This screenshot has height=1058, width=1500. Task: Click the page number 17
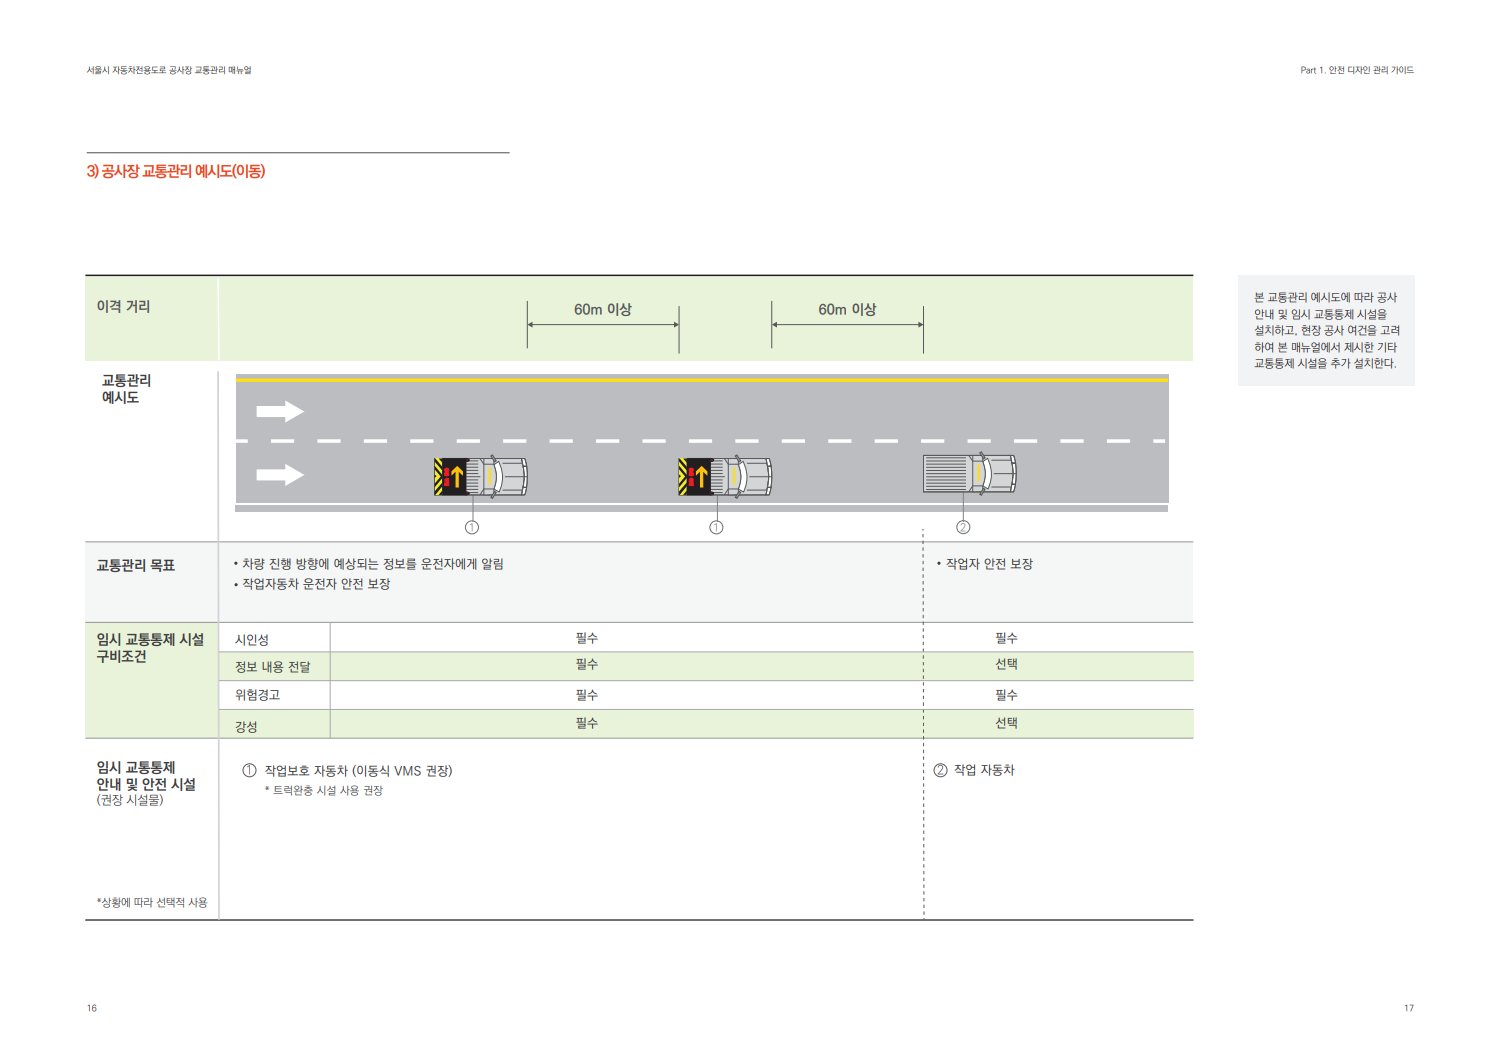click(x=1408, y=1008)
